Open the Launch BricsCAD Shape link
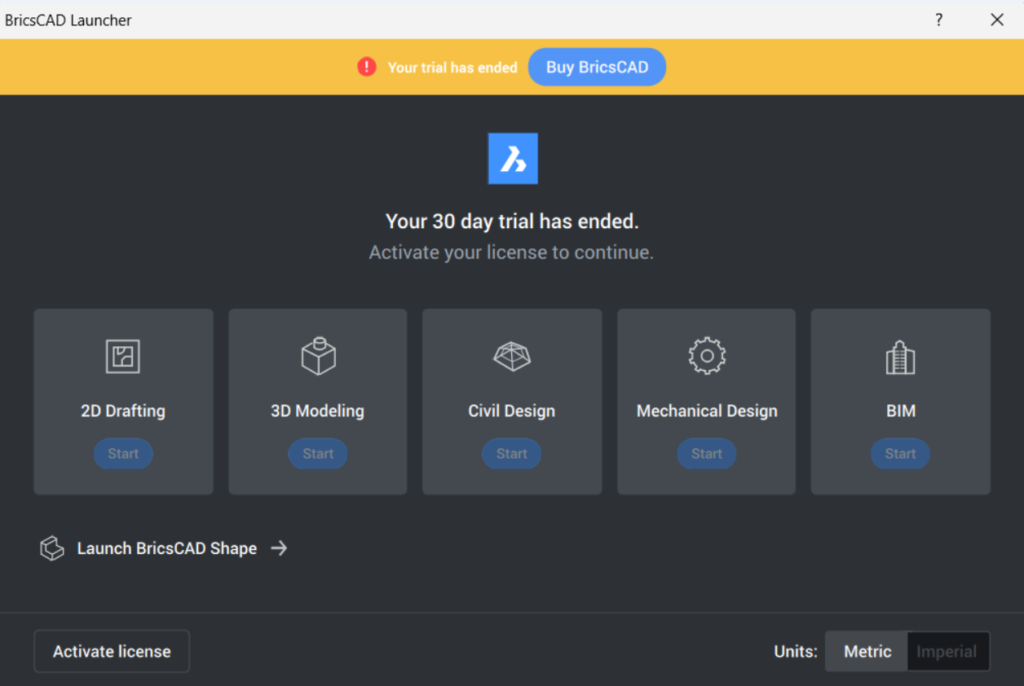Screen dimensions: 1024x686 click(x=167, y=548)
